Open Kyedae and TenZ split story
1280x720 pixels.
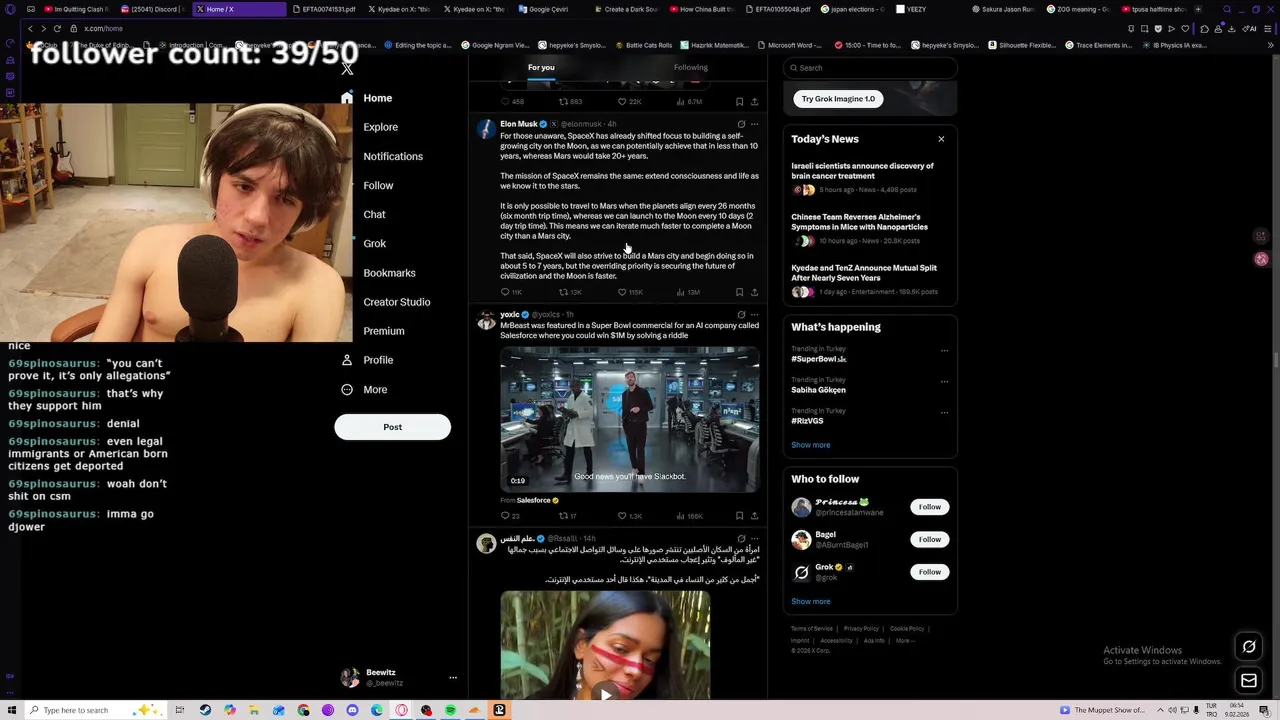pos(869,279)
